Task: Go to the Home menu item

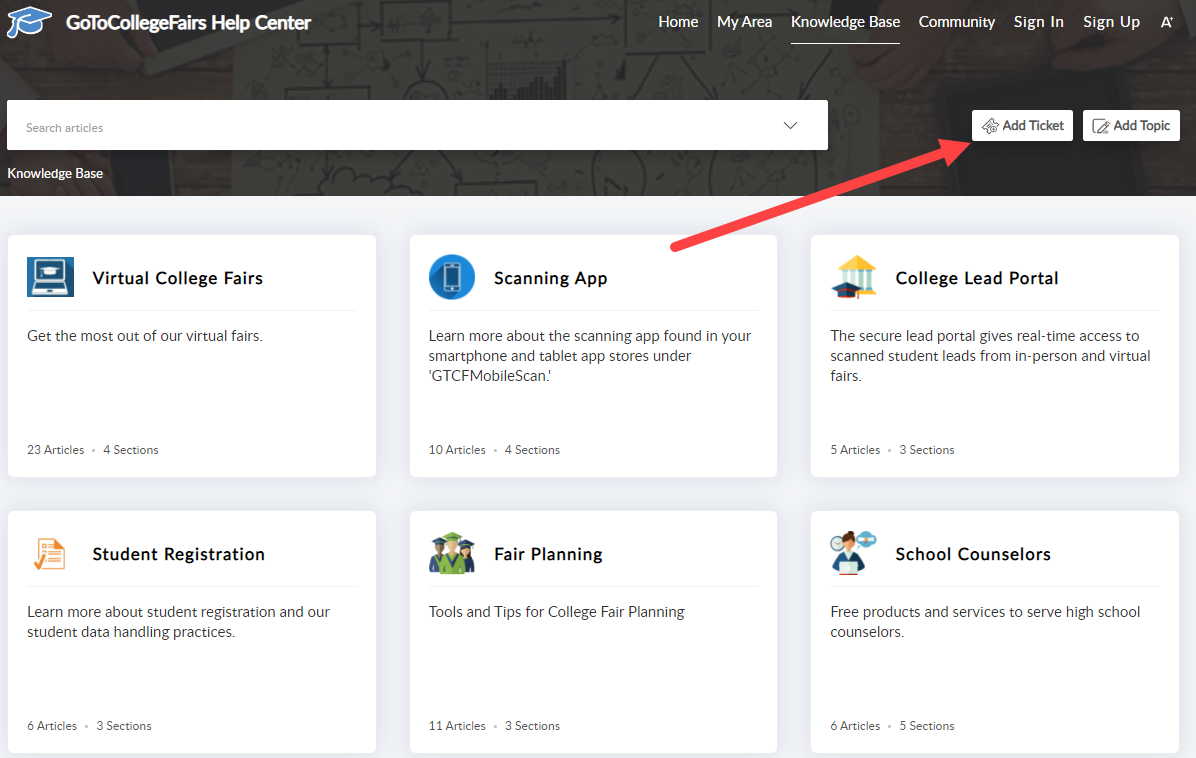Action: click(678, 22)
